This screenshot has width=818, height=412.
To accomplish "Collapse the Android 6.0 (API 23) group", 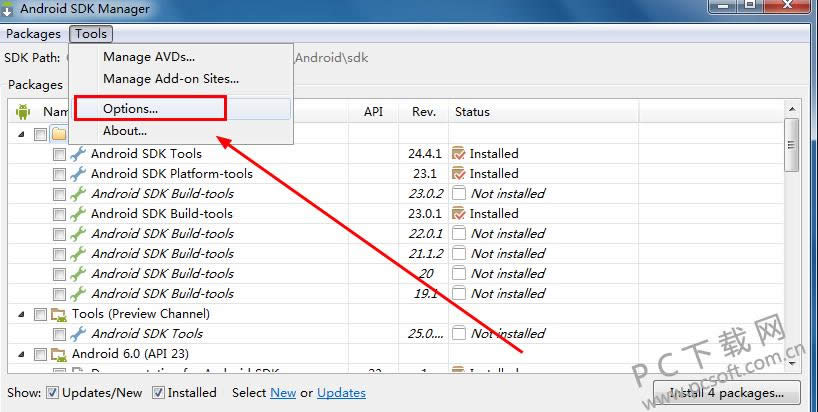I will coord(22,354).
